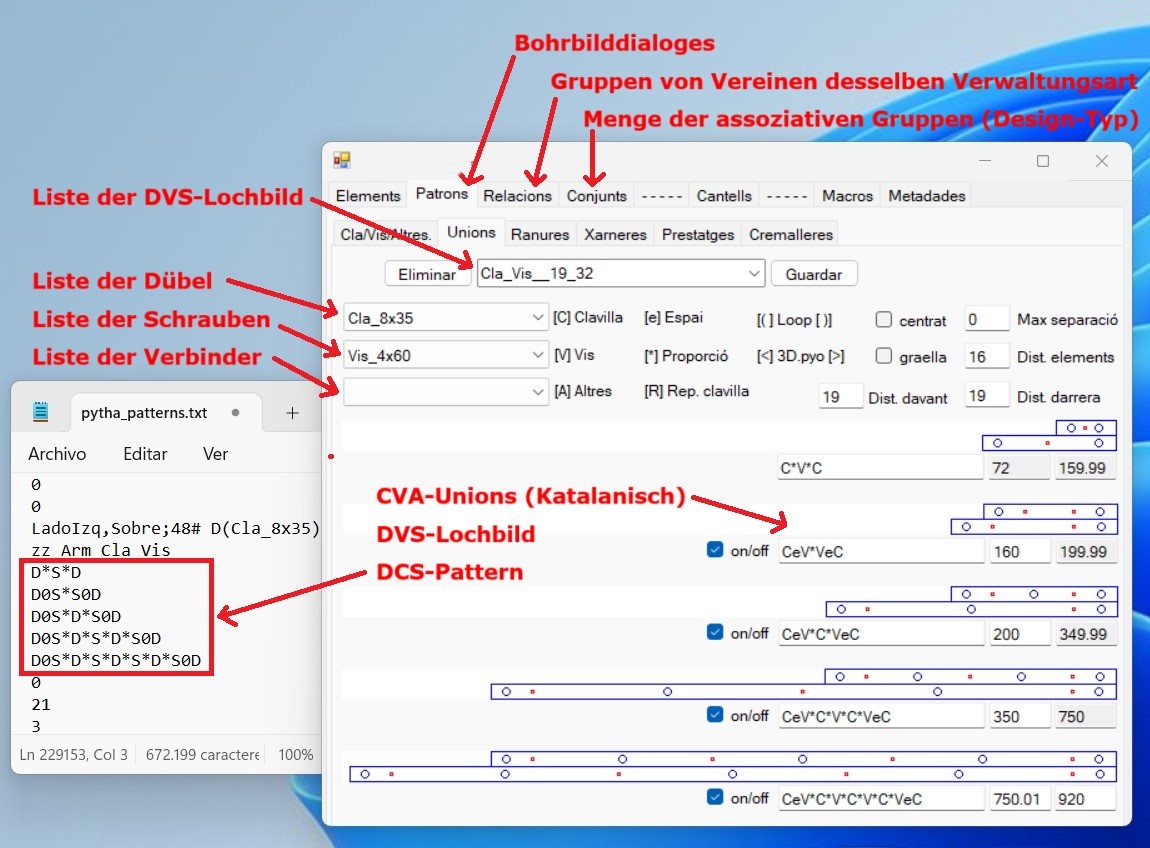Image resolution: width=1150 pixels, height=848 pixels.
Task: Open the Unions sub-tab
Action: click(x=471, y=233)
